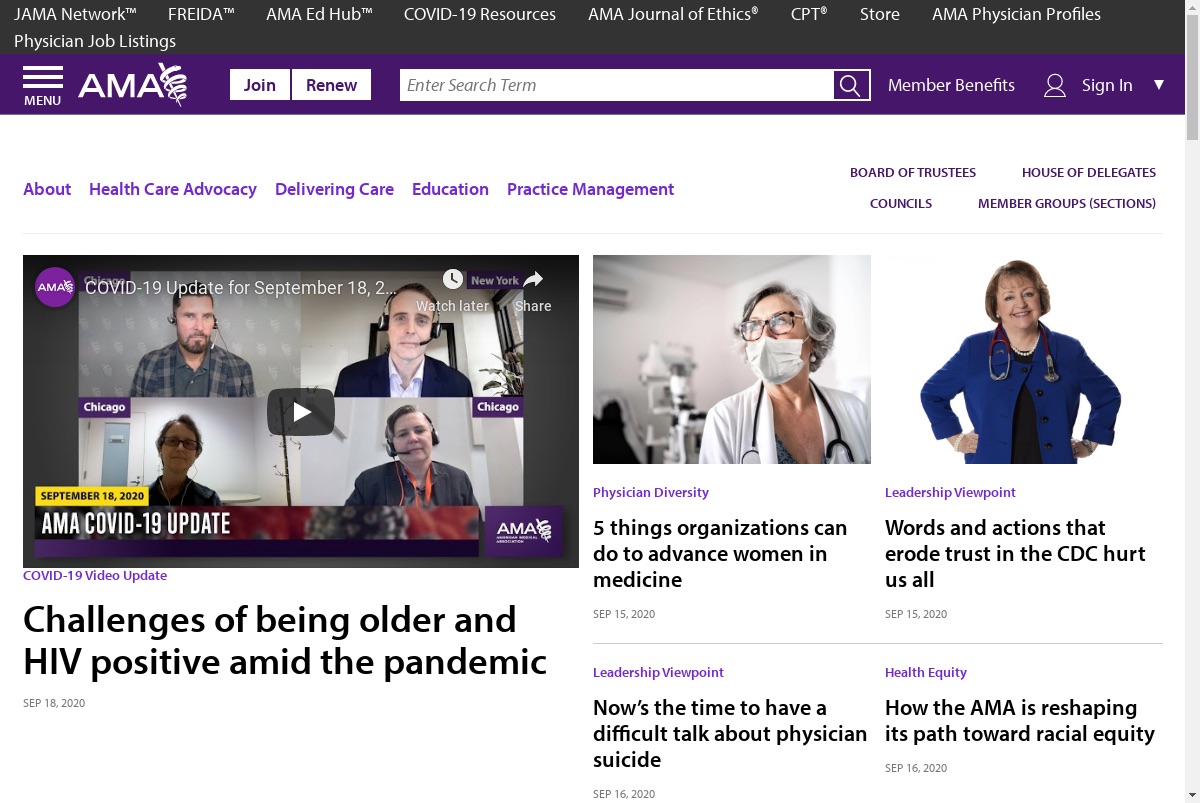Open FREIDA top link
Screen dimensions: 1200x803
click(201, 14)
